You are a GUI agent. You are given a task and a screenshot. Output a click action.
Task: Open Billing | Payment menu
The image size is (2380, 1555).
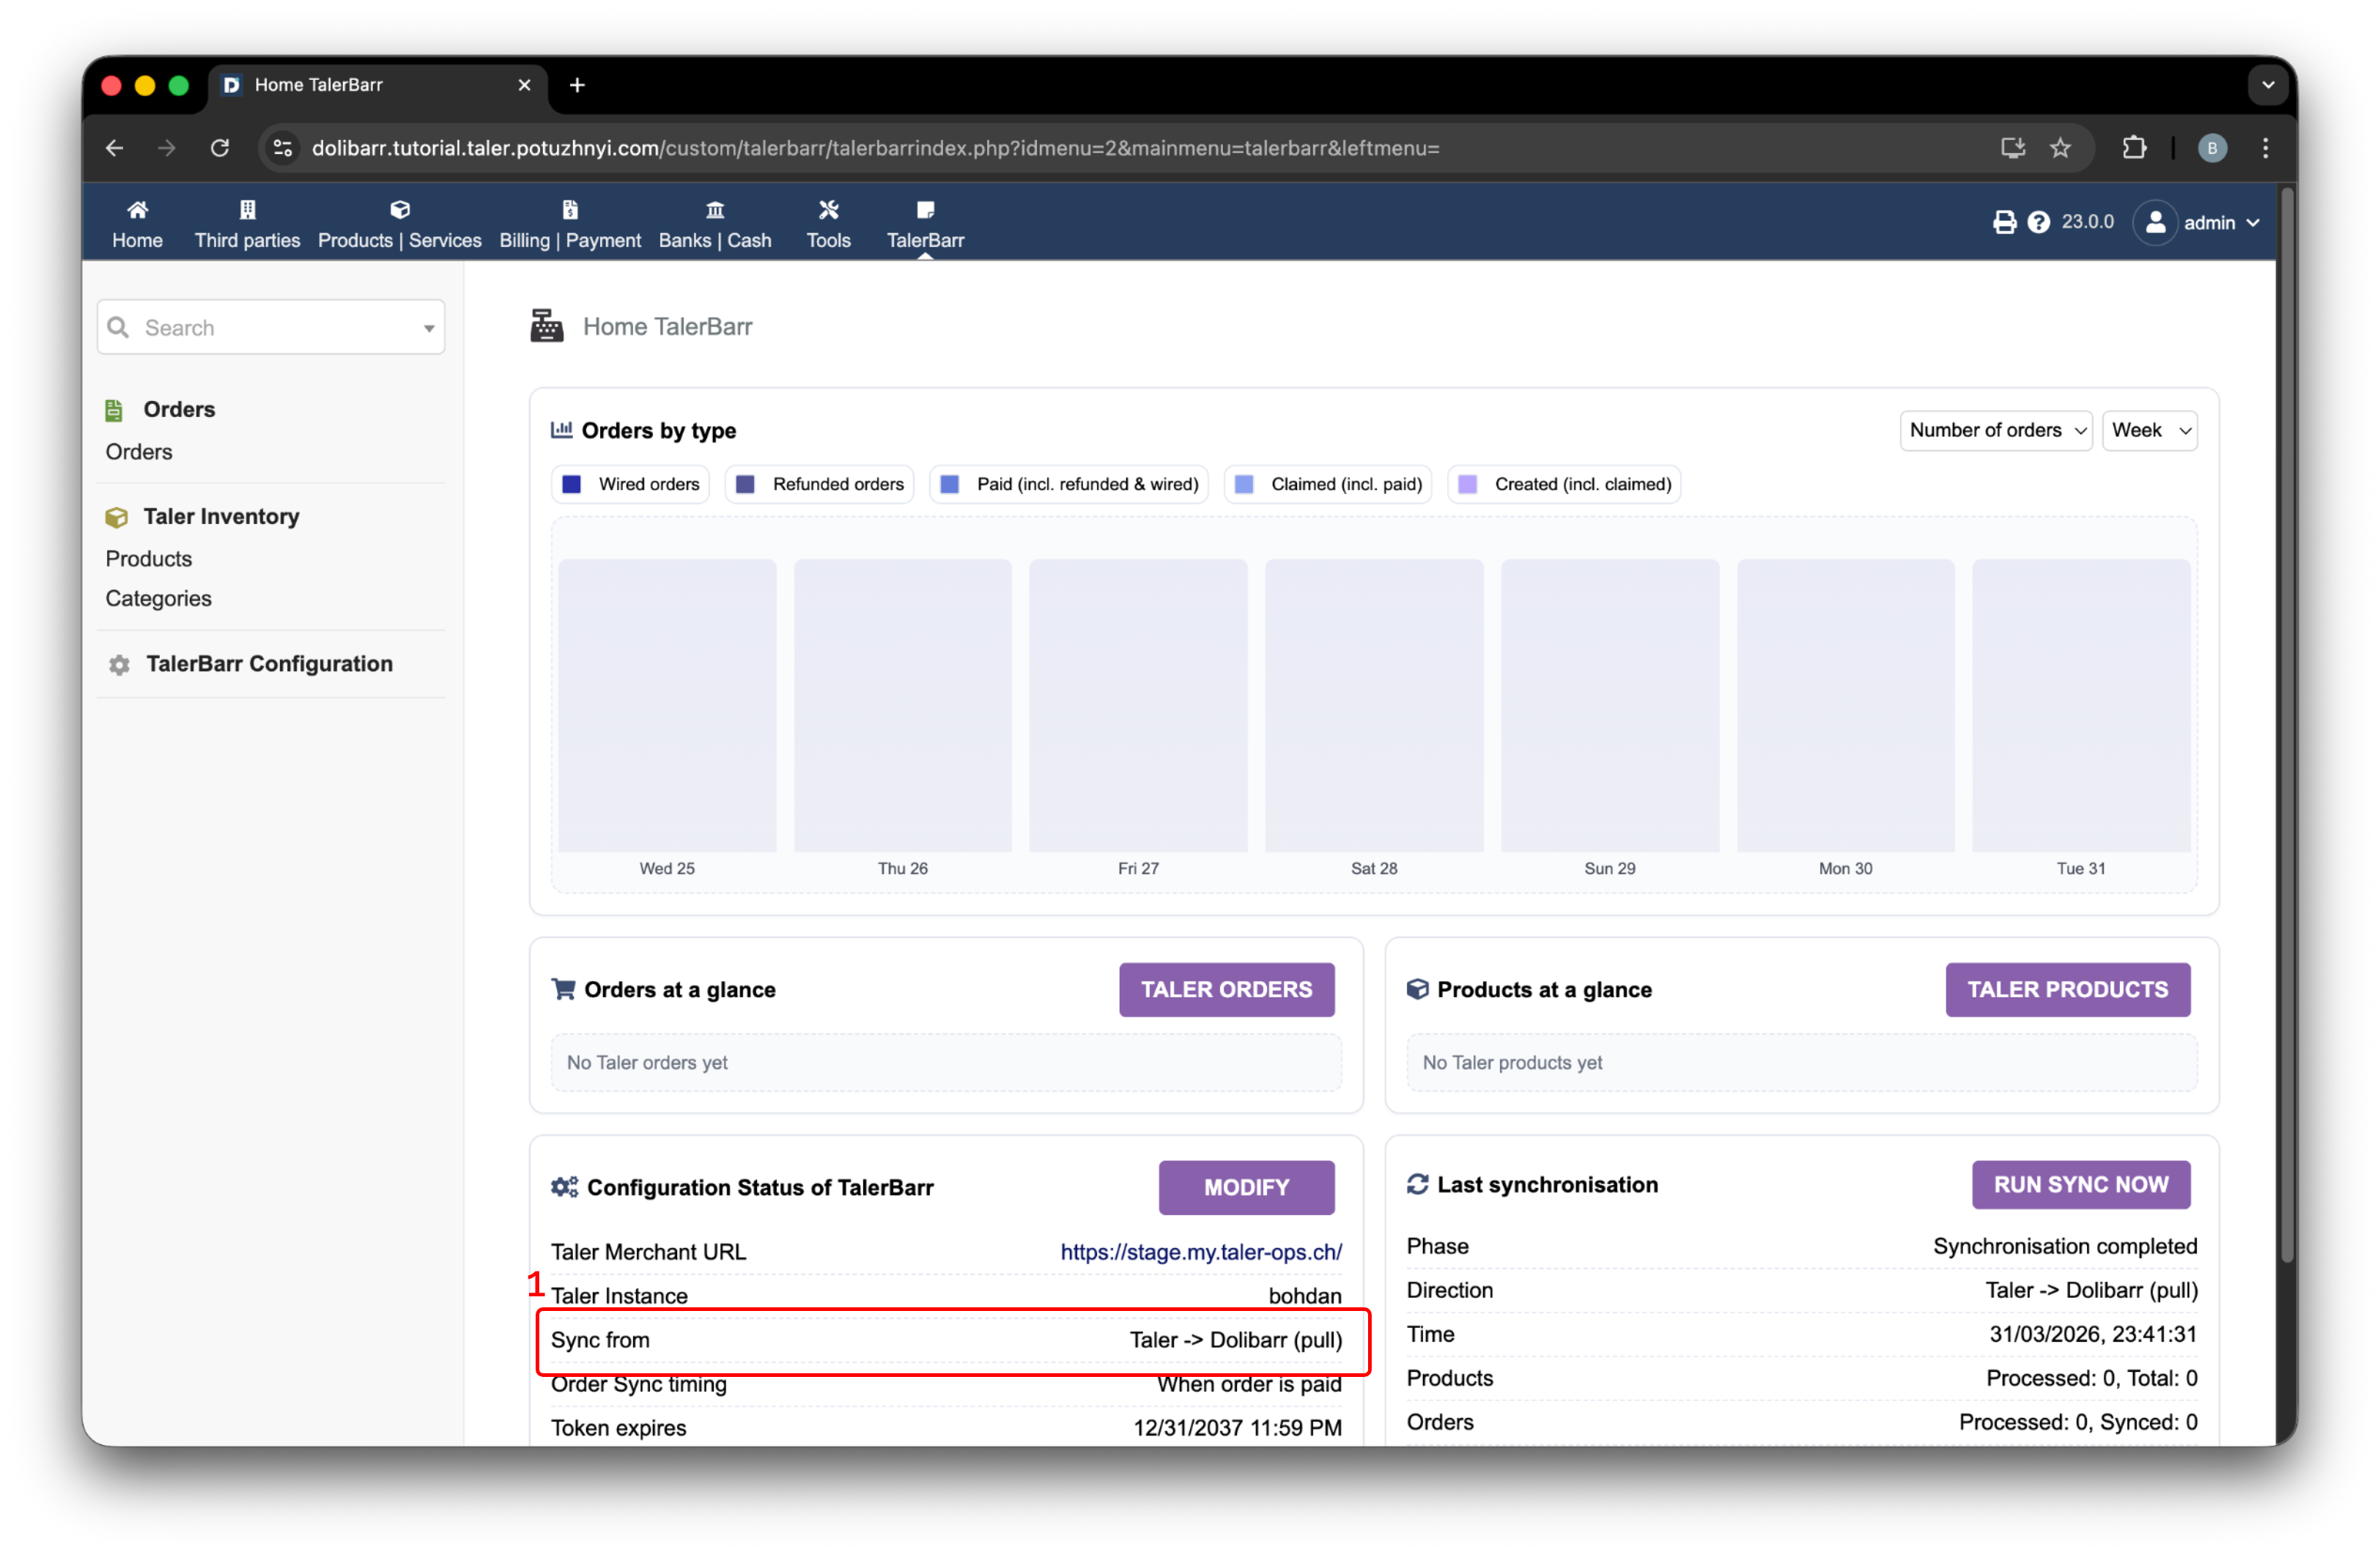[569, 224]
